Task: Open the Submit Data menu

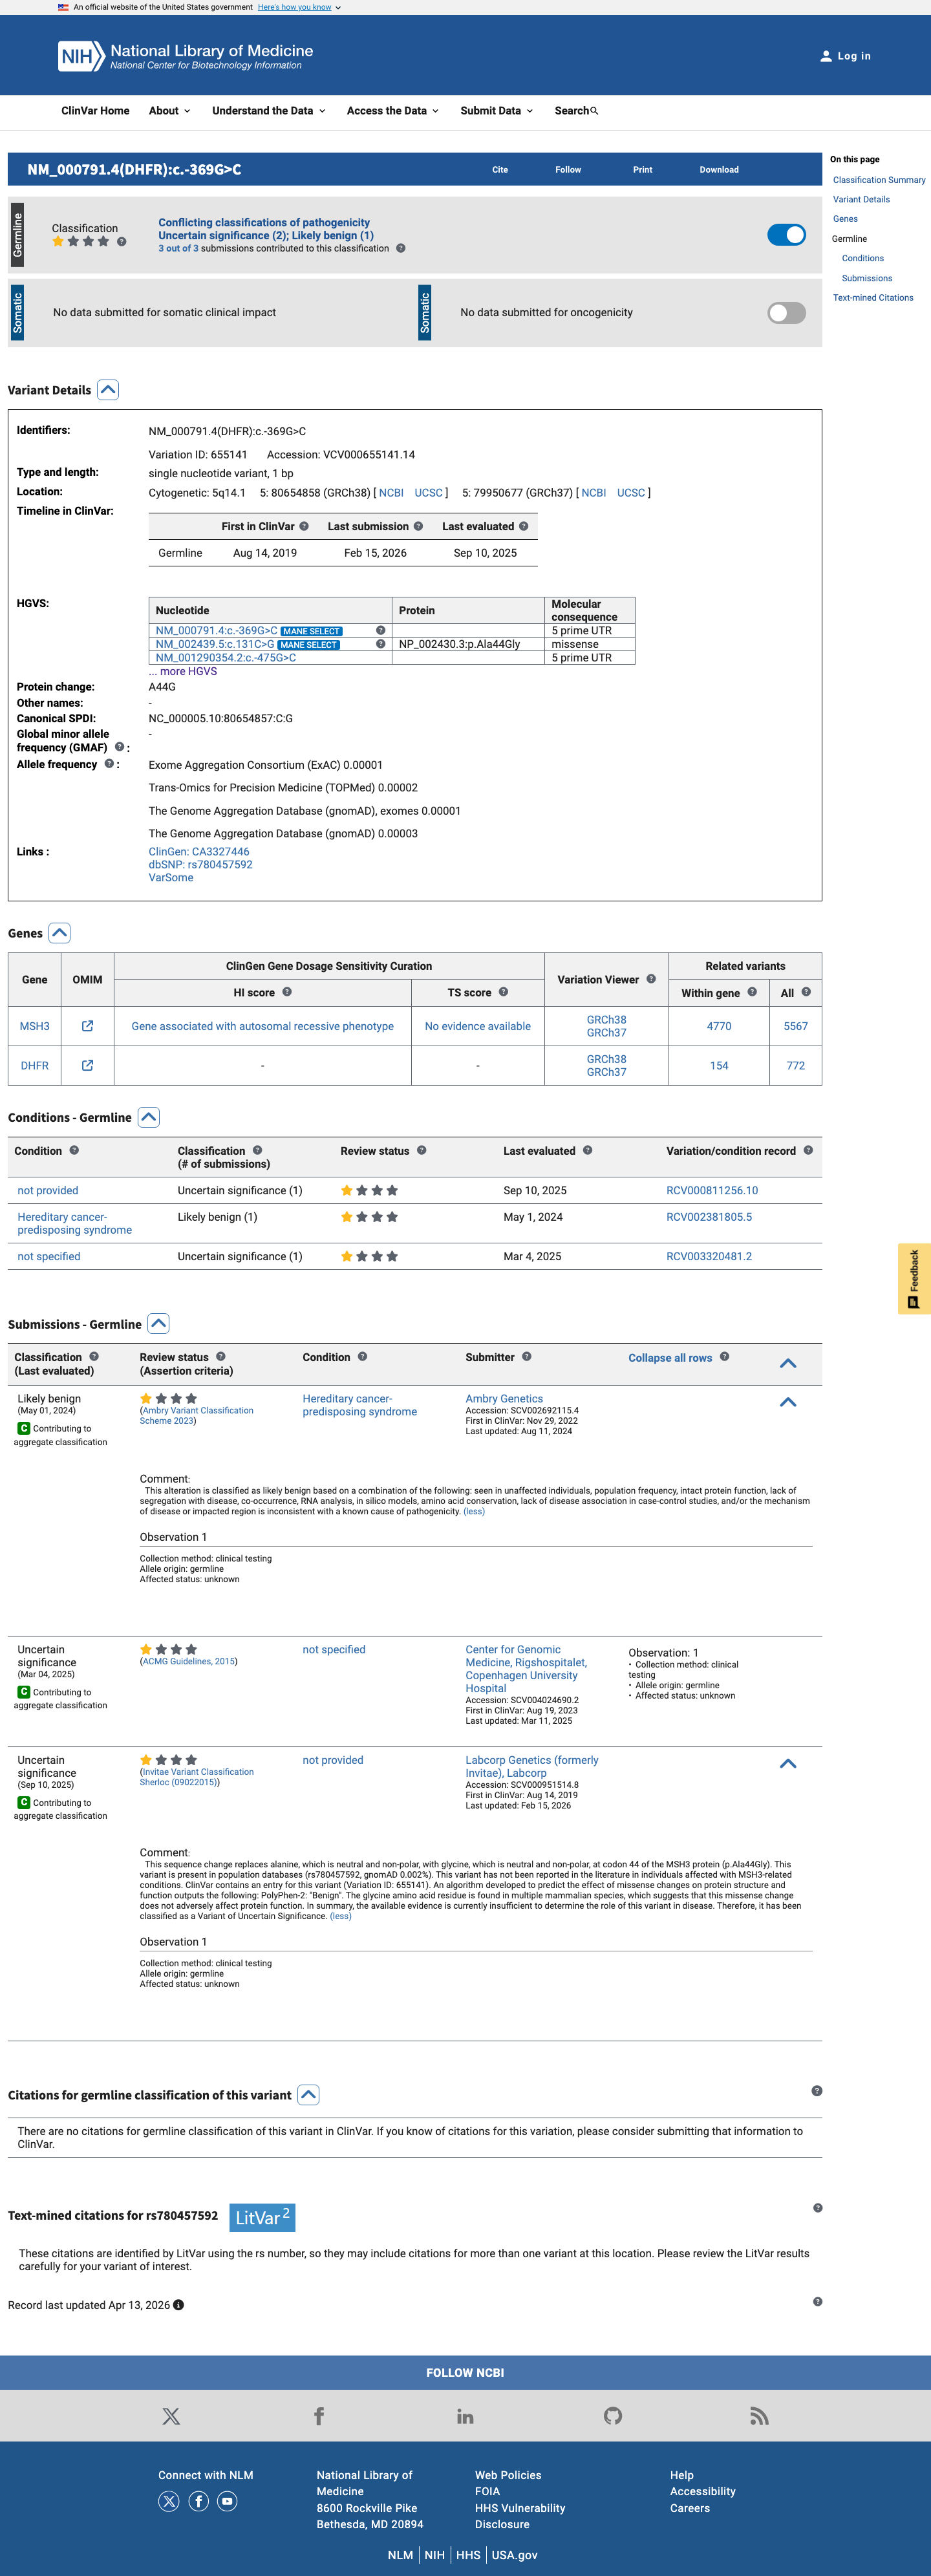Action: [497, 111]
